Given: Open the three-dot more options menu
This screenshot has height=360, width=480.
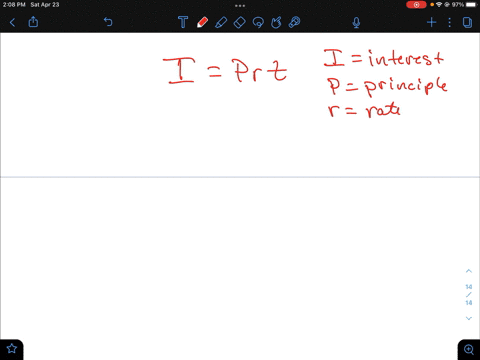Looking at the screenshot, I should (450, 22).
